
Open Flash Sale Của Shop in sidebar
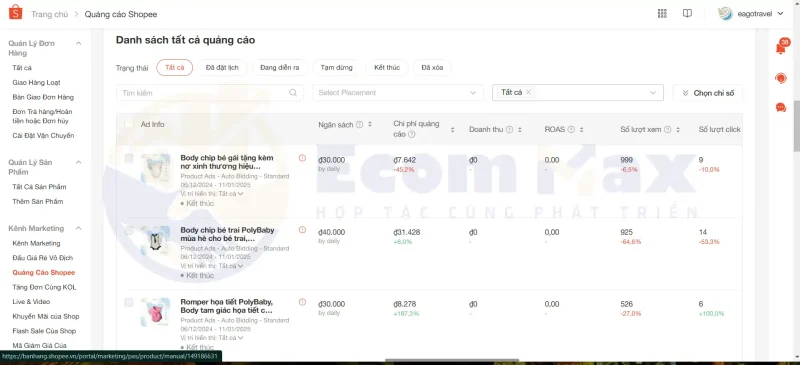coord(44,331)
